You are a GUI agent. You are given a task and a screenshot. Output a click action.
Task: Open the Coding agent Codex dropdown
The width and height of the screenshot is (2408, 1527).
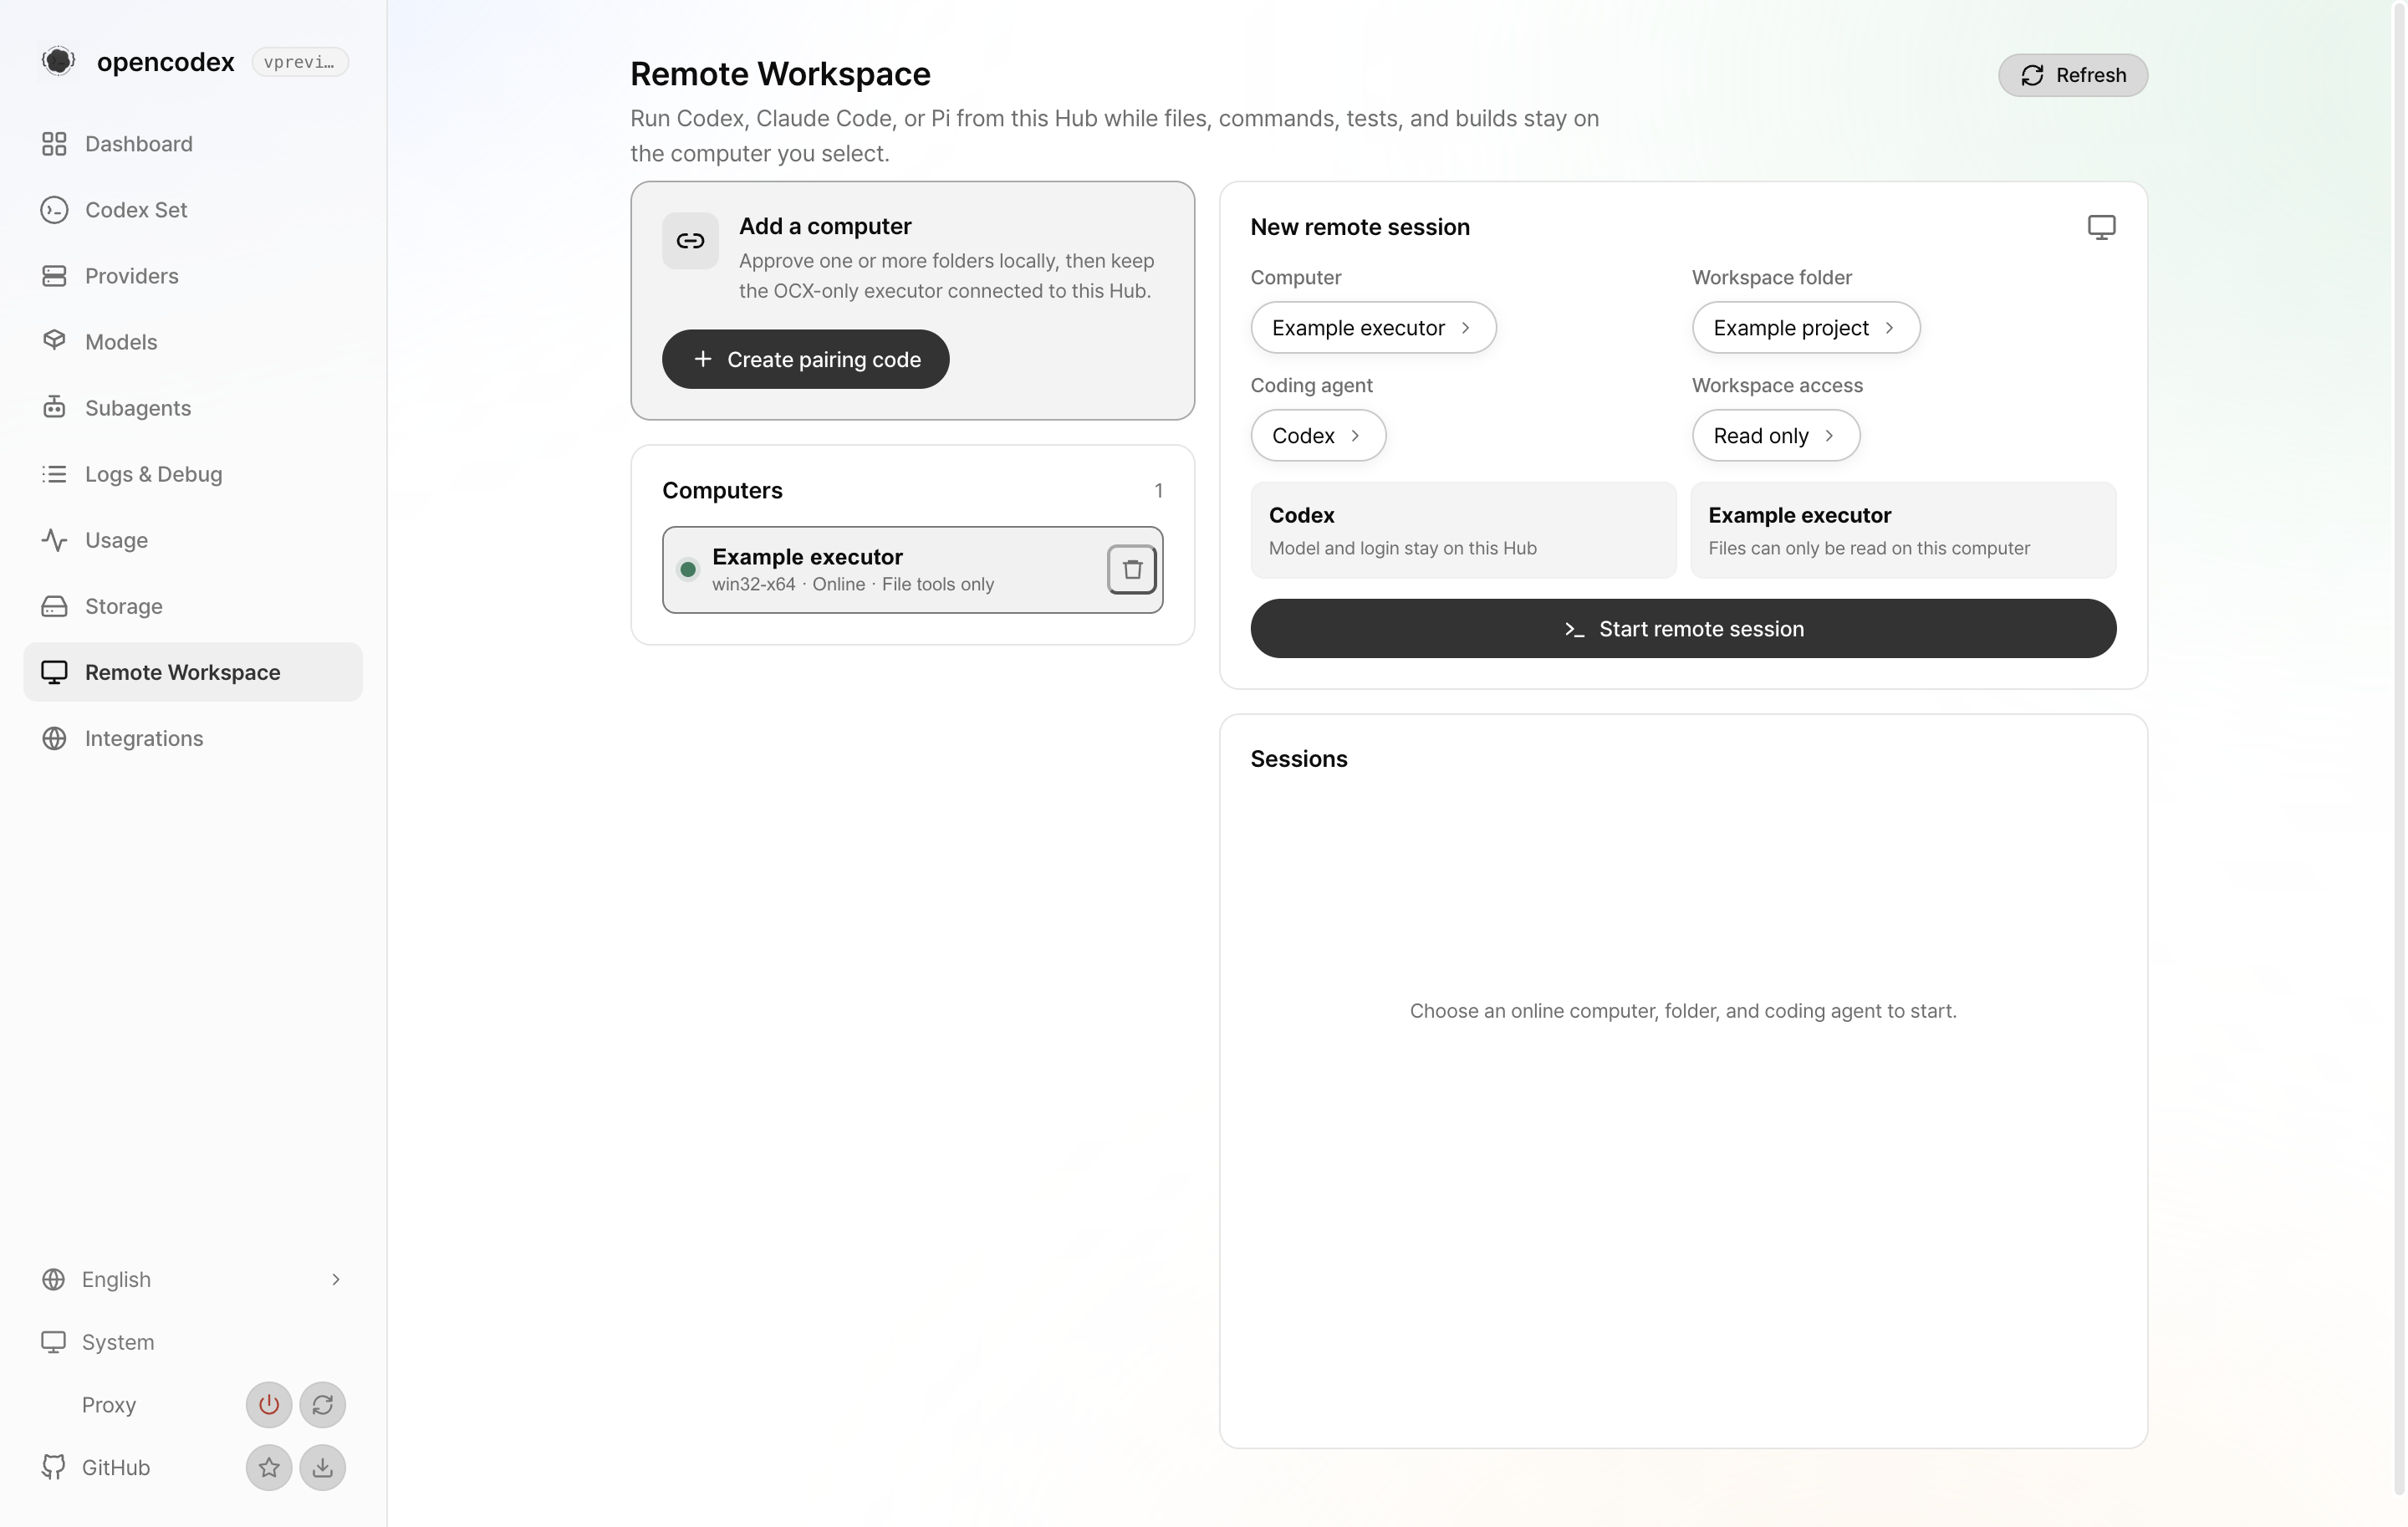click(x=1318, y=436)
